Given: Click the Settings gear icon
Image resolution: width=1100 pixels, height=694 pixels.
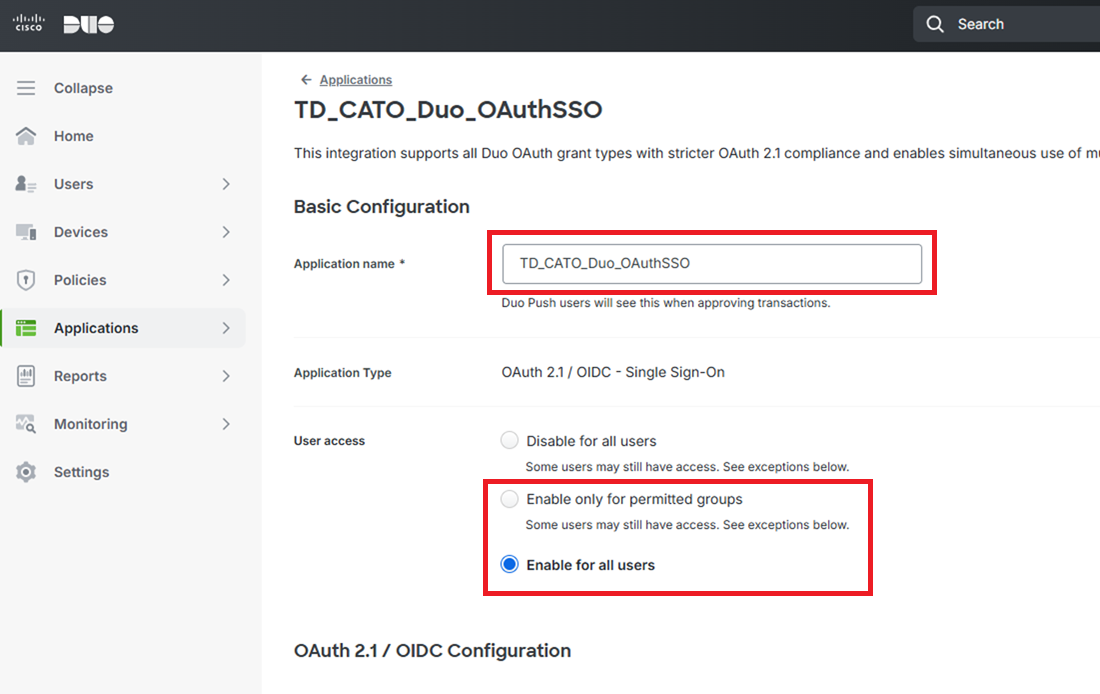Looking at the screenshot, I should [26, 472].
